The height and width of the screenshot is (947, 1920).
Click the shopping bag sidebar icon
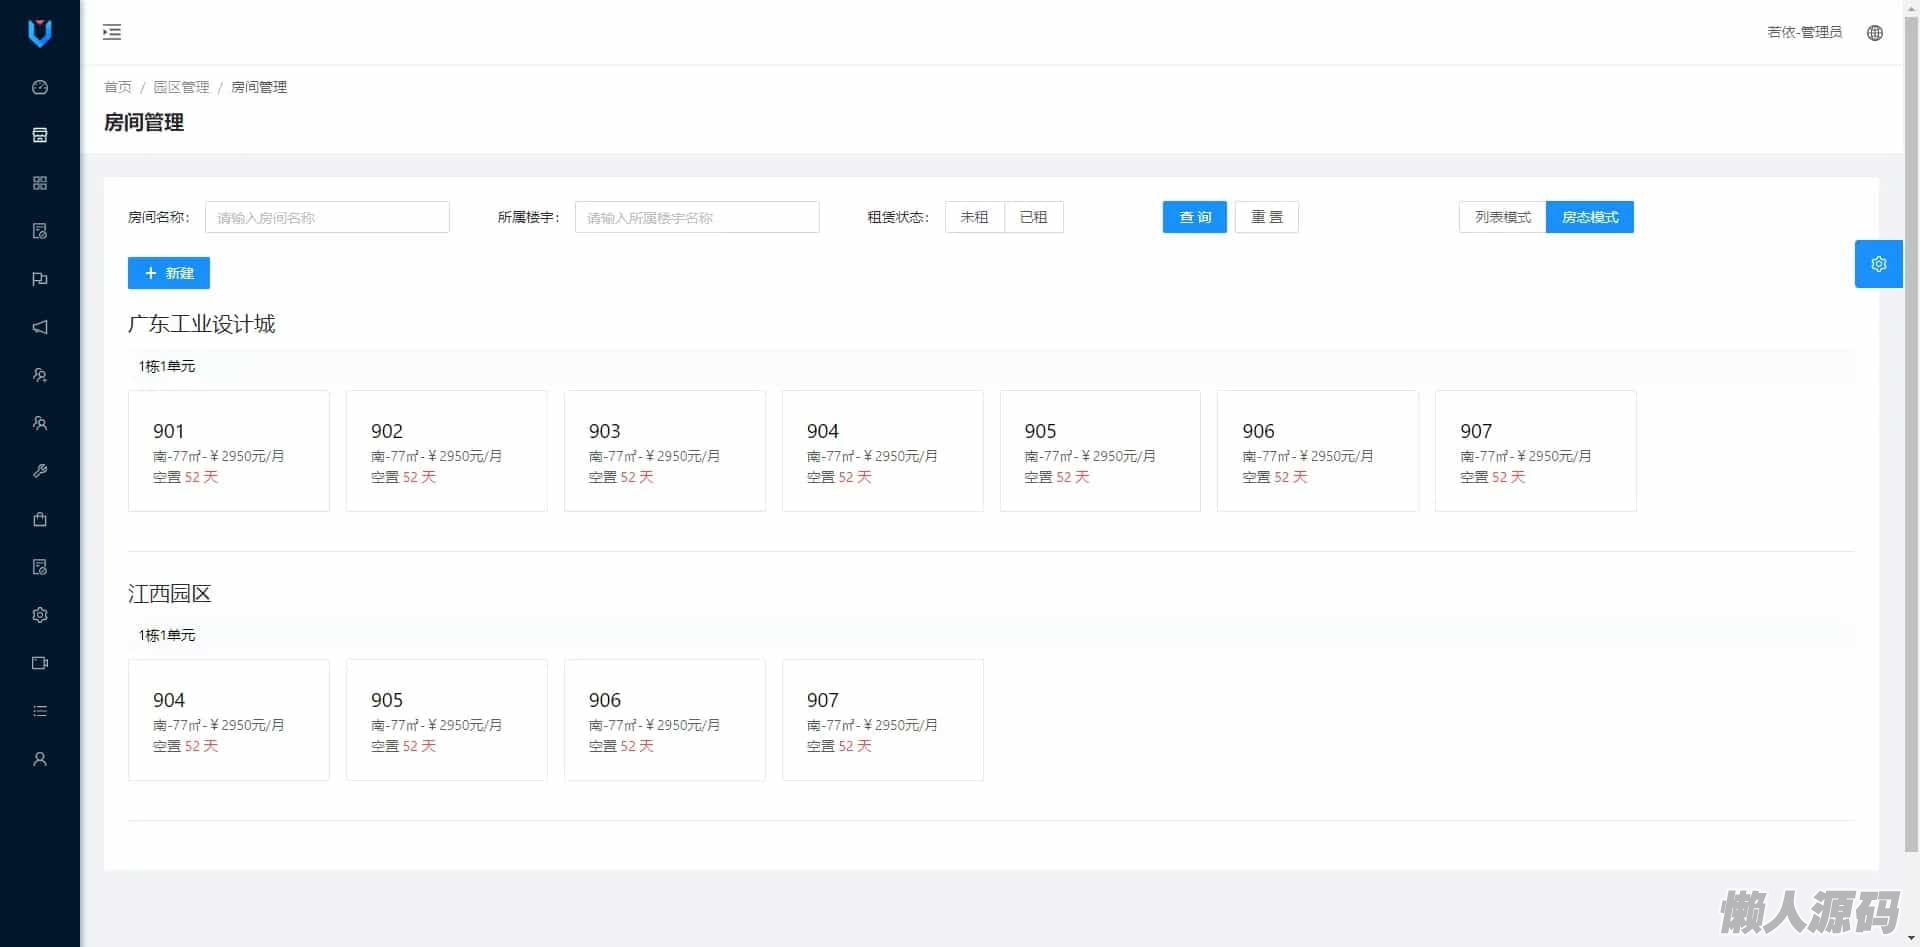tap(40, 519)
